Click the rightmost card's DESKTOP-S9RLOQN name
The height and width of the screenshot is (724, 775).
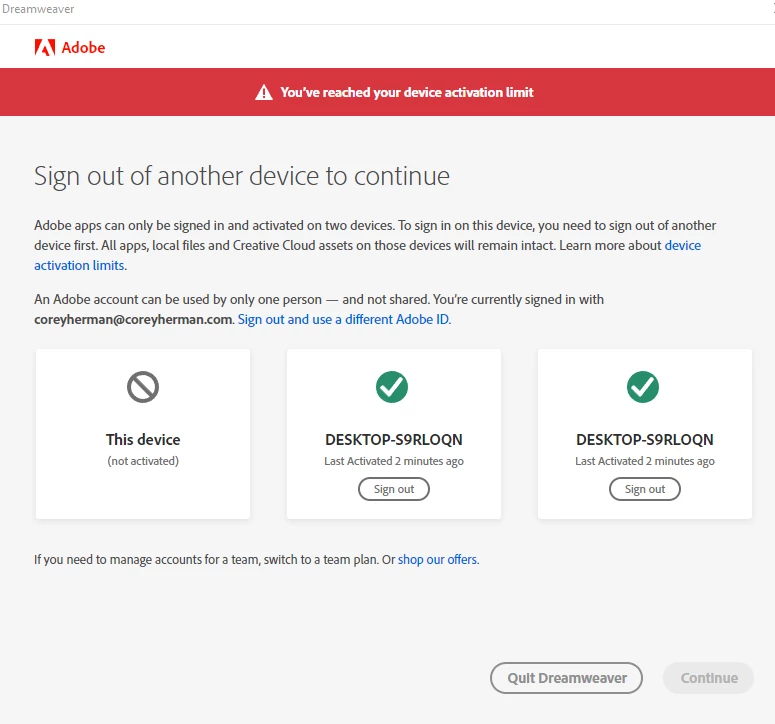point(645,439)
